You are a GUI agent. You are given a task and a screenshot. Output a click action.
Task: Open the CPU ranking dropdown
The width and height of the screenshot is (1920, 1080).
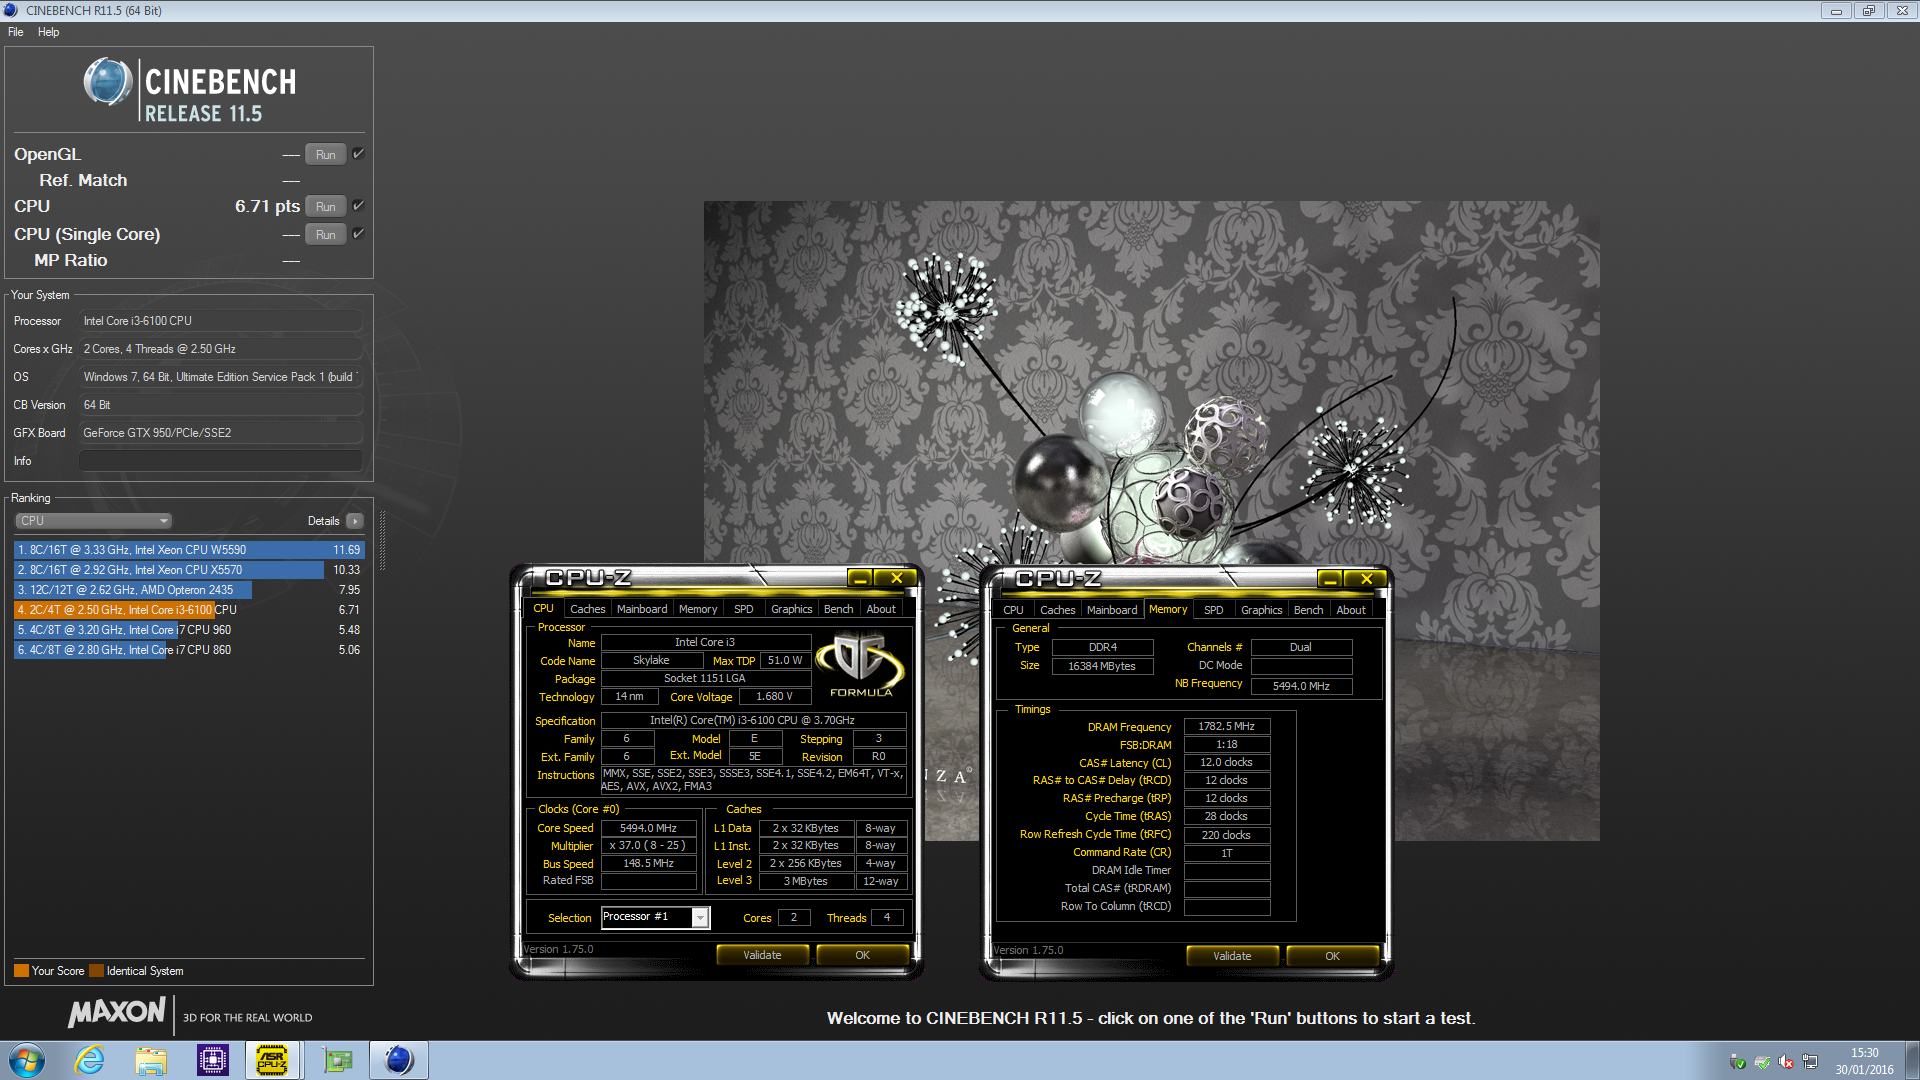[x=94, y=521]
